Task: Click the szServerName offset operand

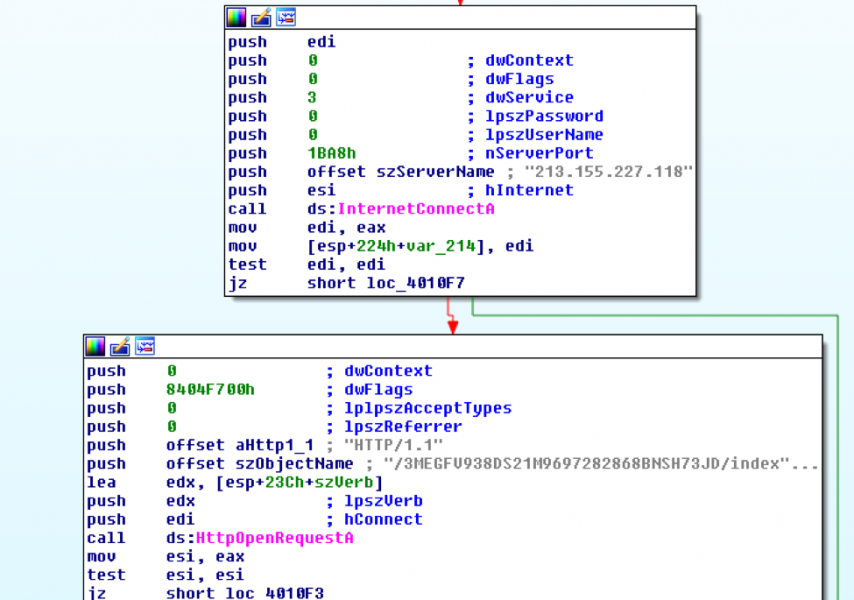Action: [x=435, y=172]
